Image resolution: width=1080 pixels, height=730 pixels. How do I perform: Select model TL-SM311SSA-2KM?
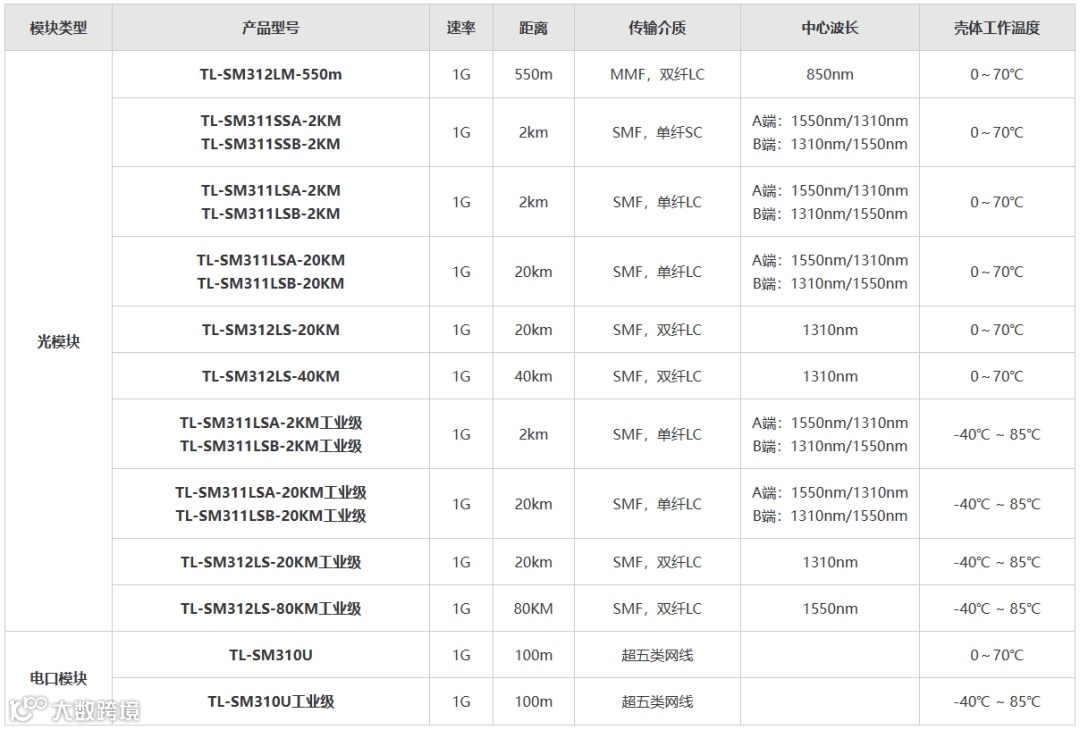tap(271, 121)
